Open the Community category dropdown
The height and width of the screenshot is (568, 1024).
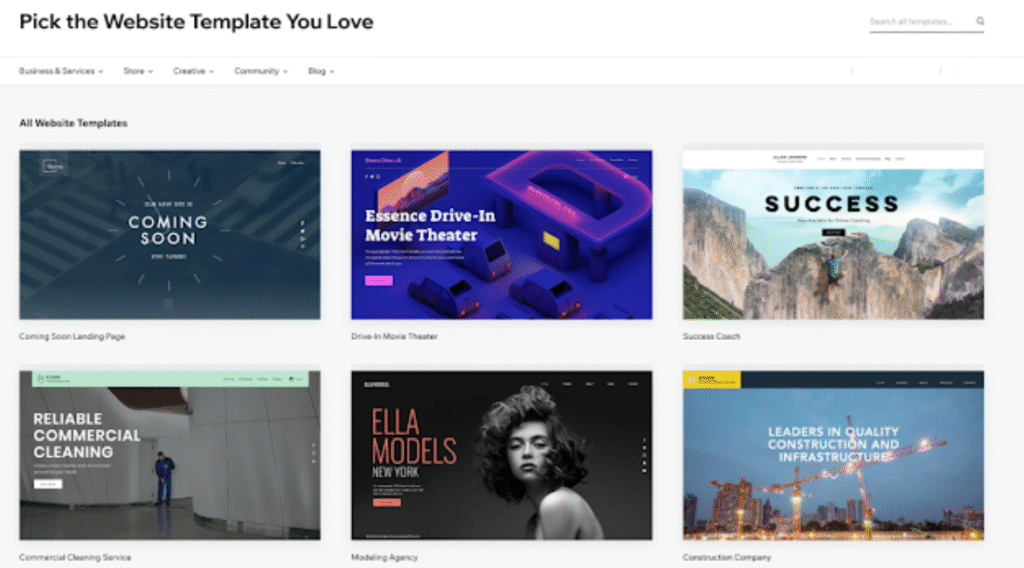click(261, 71)
